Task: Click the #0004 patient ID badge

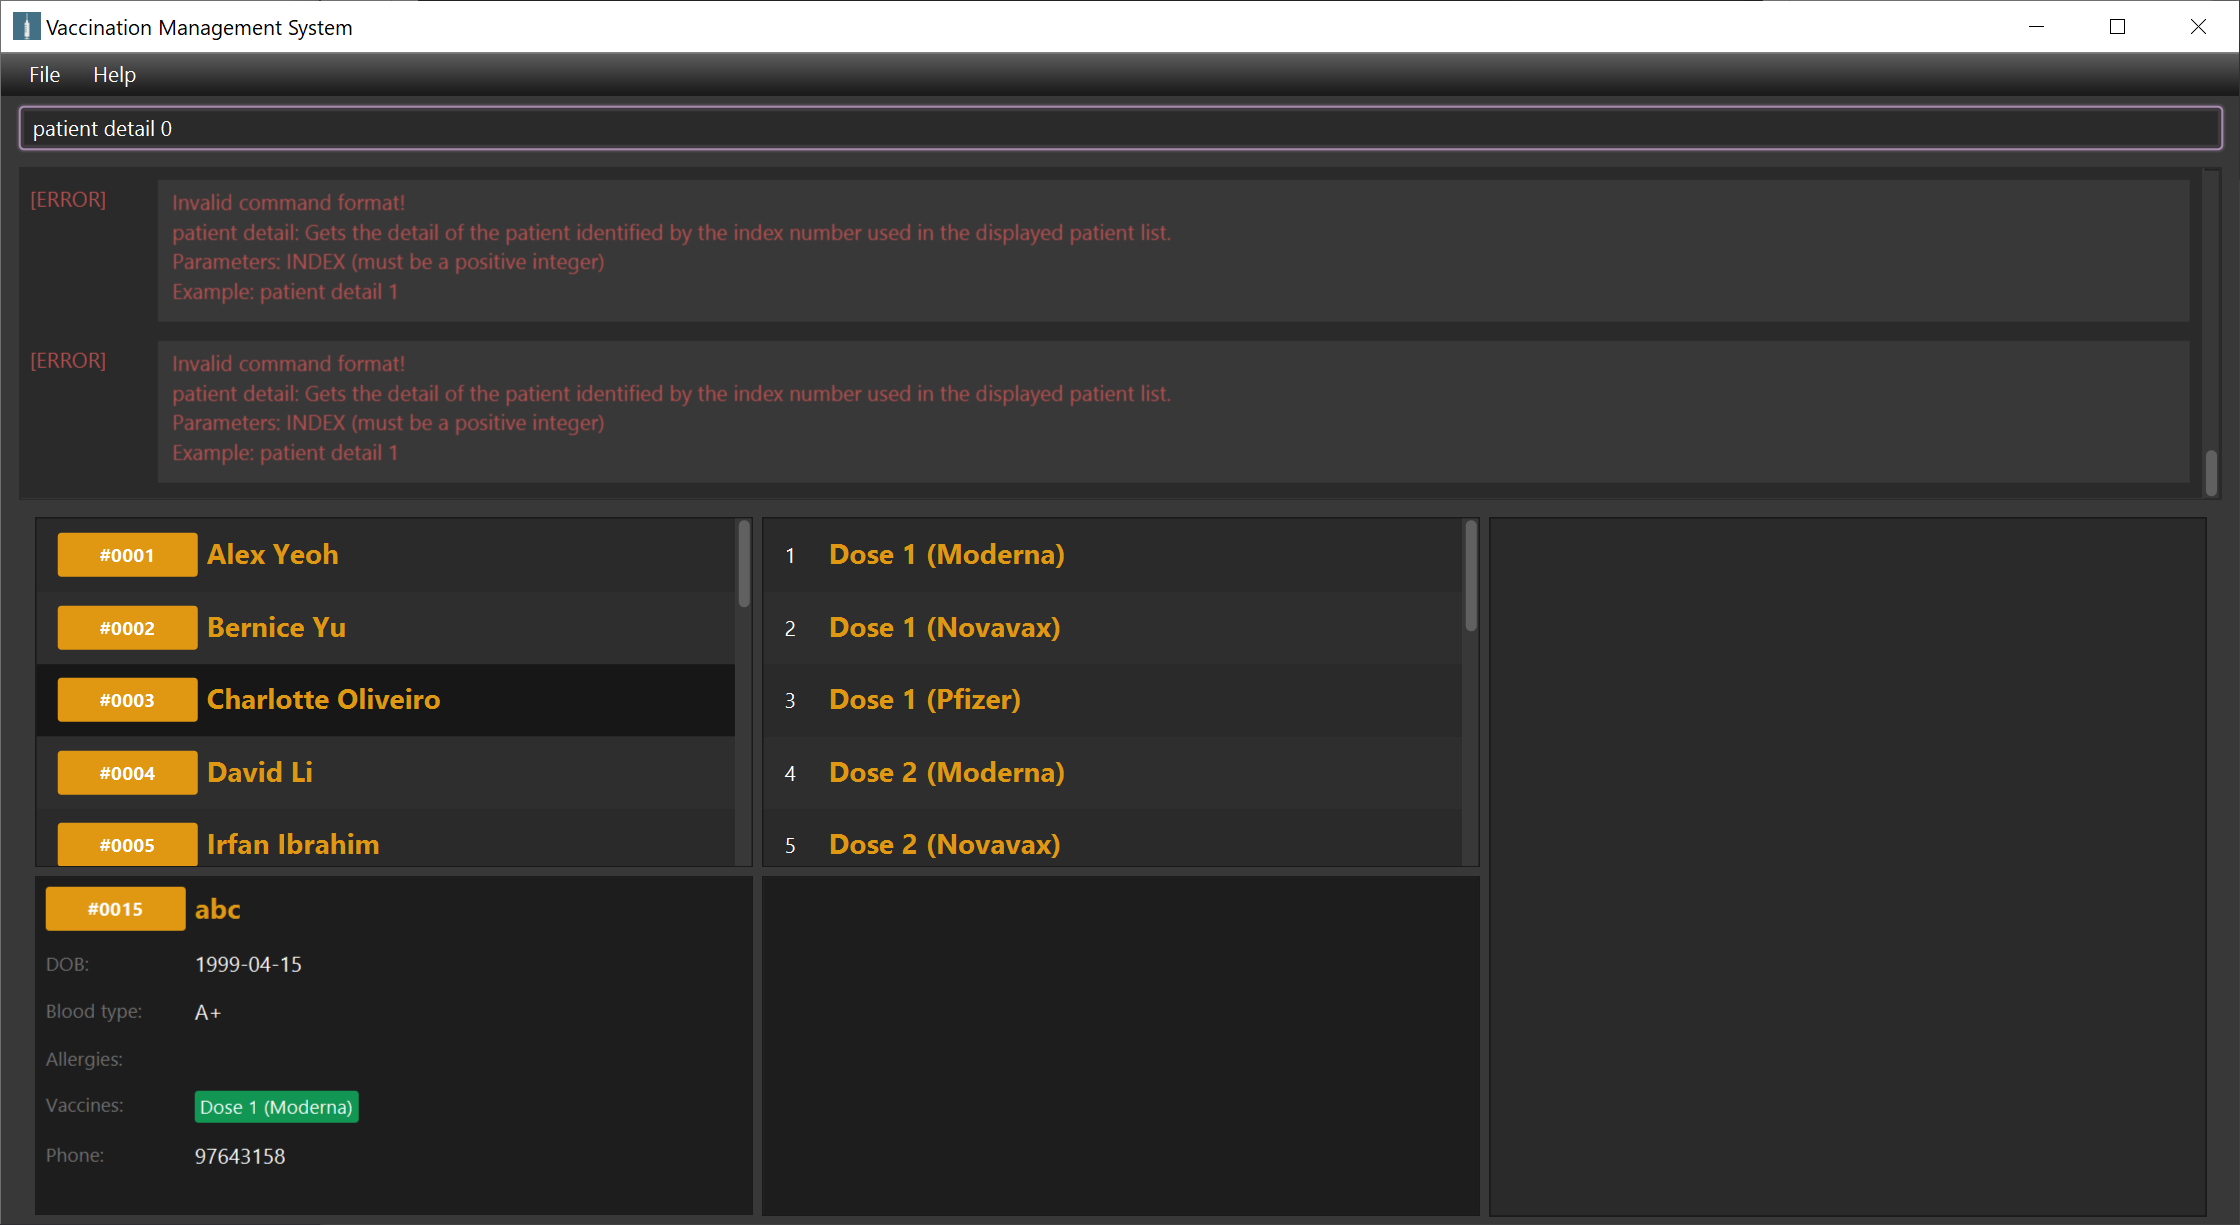Action: (x=127, y=773)
